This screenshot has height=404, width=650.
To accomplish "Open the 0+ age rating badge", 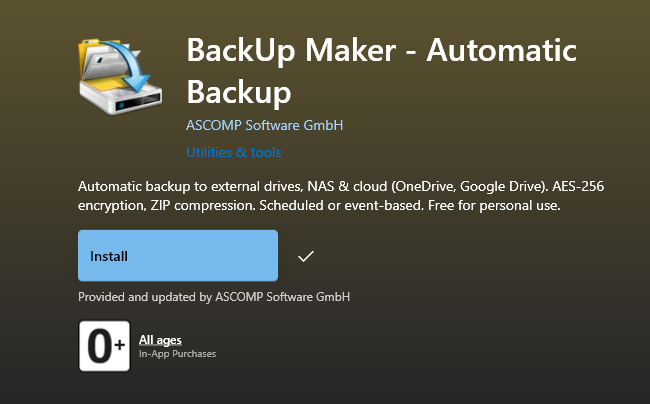I will (x=104, y=346).
